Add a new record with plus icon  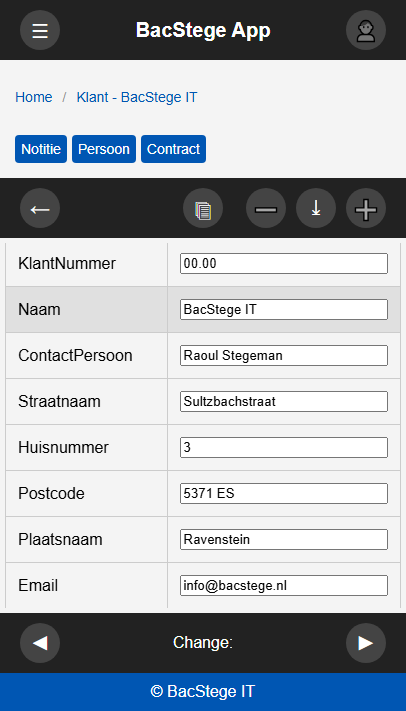pyautogui.click(x=366, y=208)
